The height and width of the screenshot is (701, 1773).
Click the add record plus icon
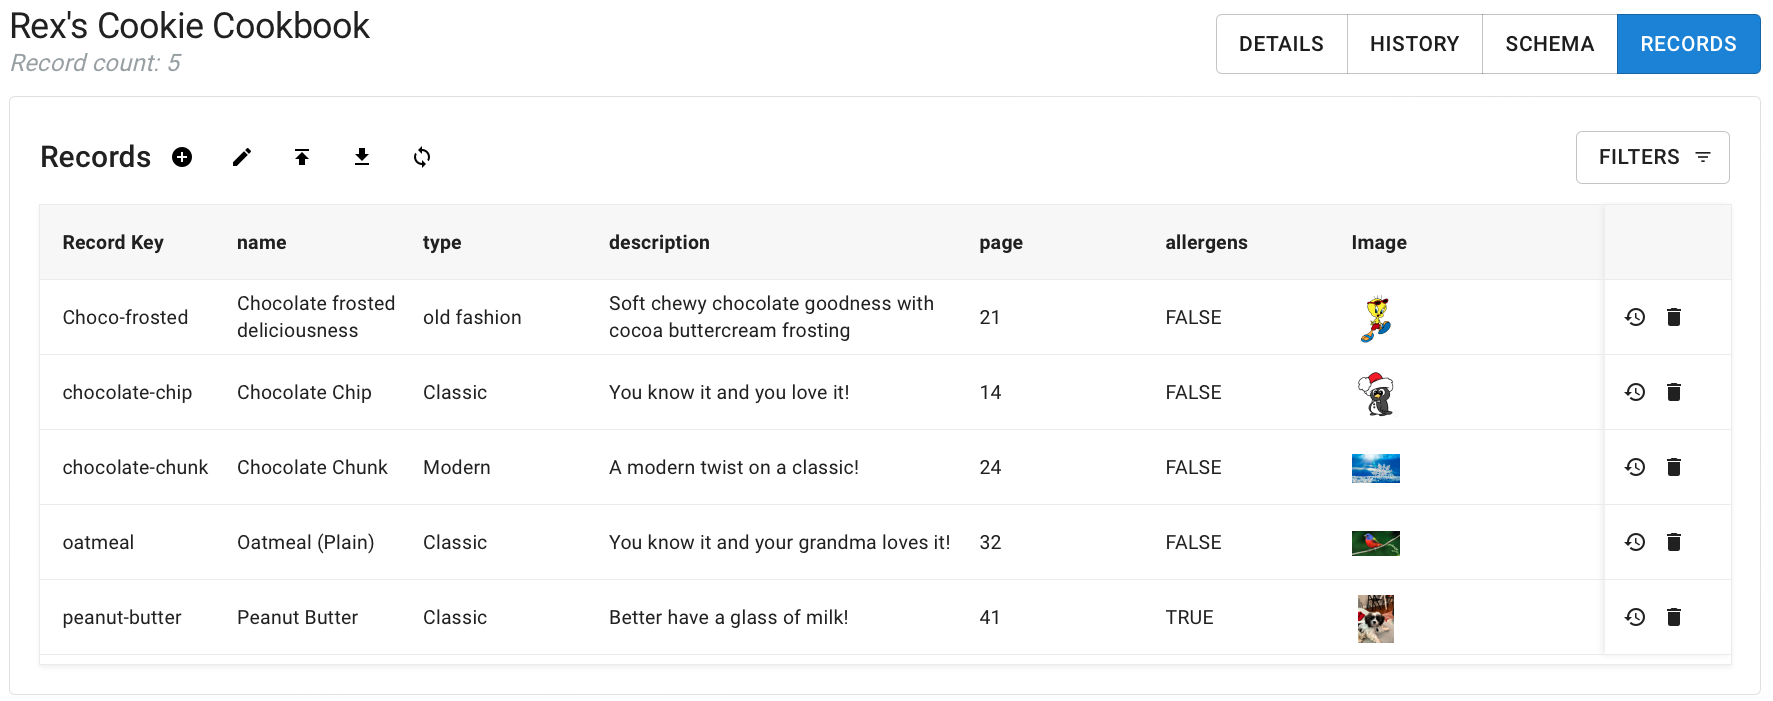pos(182,157)
